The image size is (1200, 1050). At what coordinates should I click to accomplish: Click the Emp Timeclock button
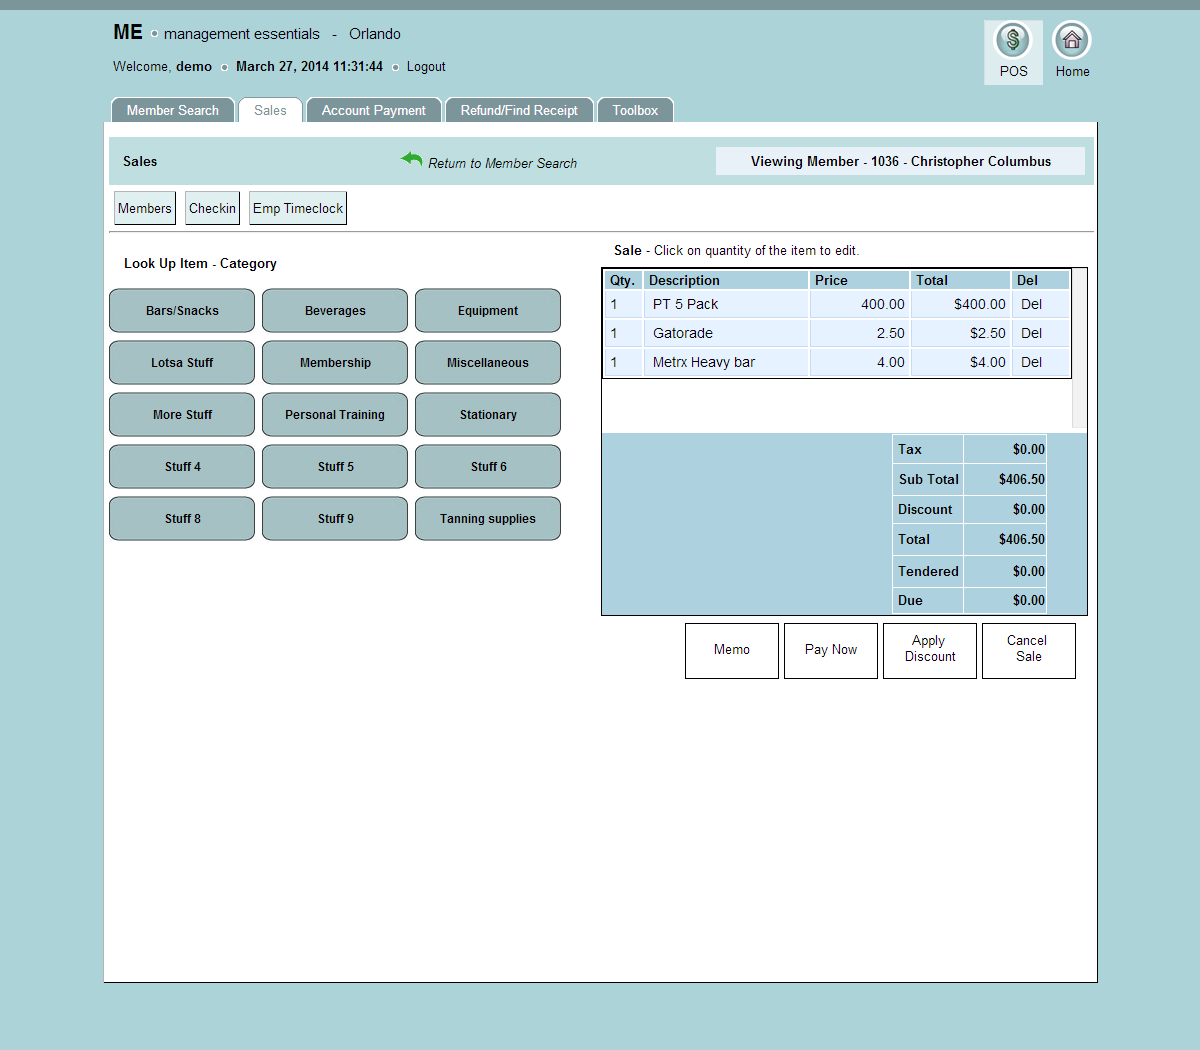pyautogui.click(x=298, y=208)
